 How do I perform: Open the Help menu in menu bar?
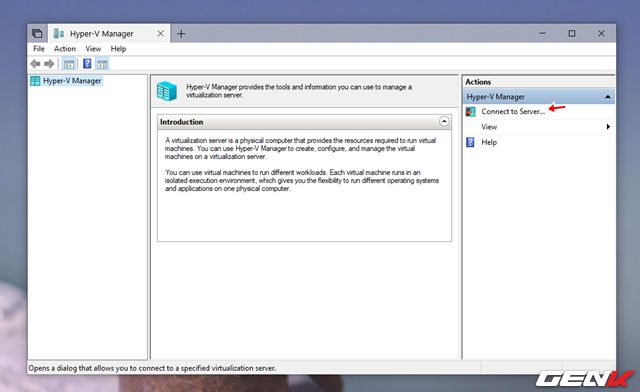(x=118, y=49)
